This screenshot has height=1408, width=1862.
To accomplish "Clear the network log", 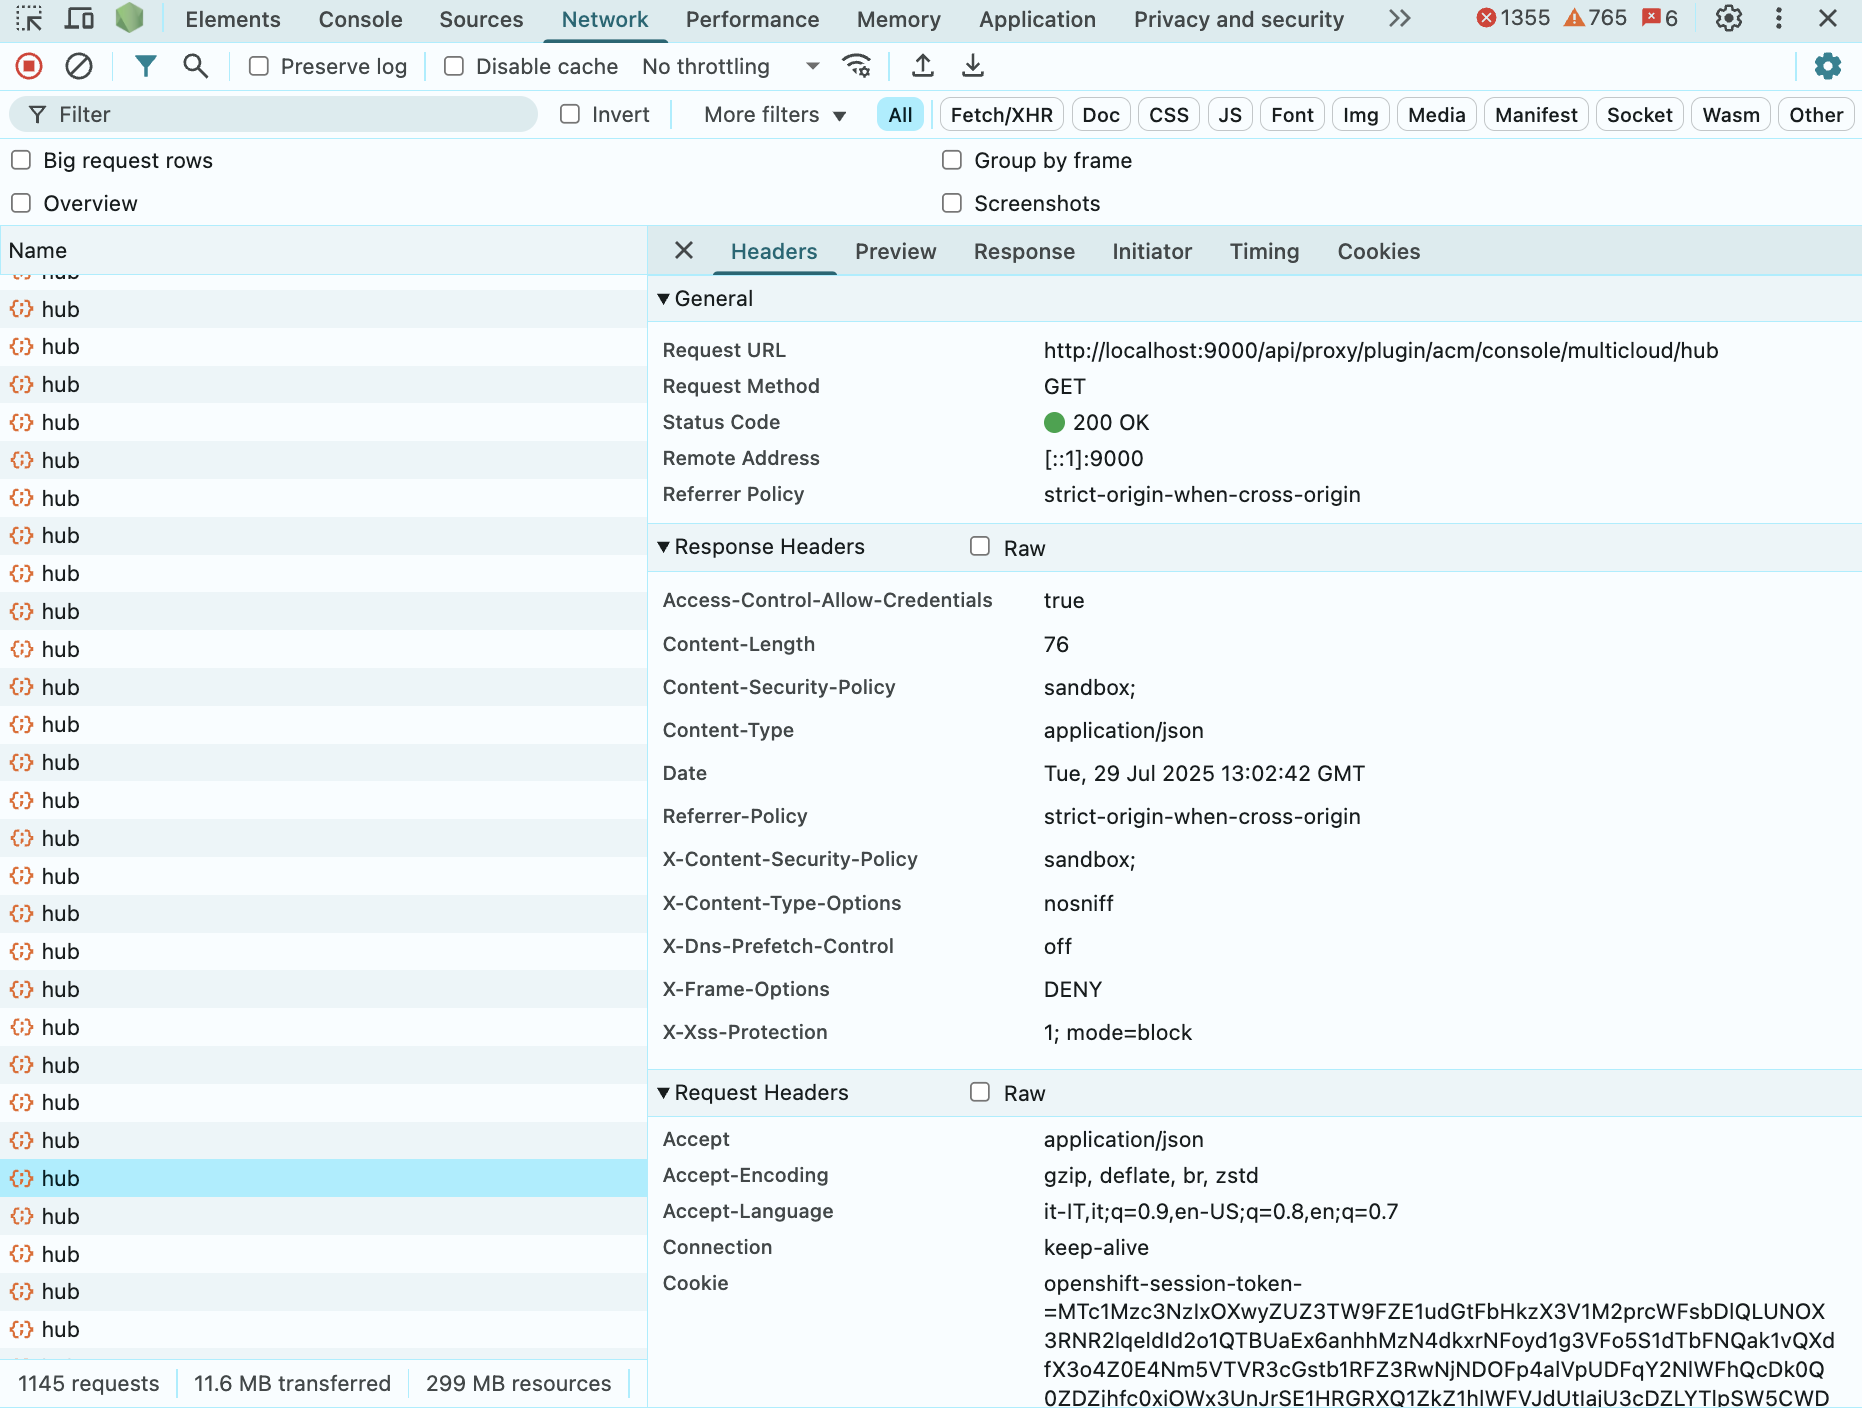I will 79,66.
